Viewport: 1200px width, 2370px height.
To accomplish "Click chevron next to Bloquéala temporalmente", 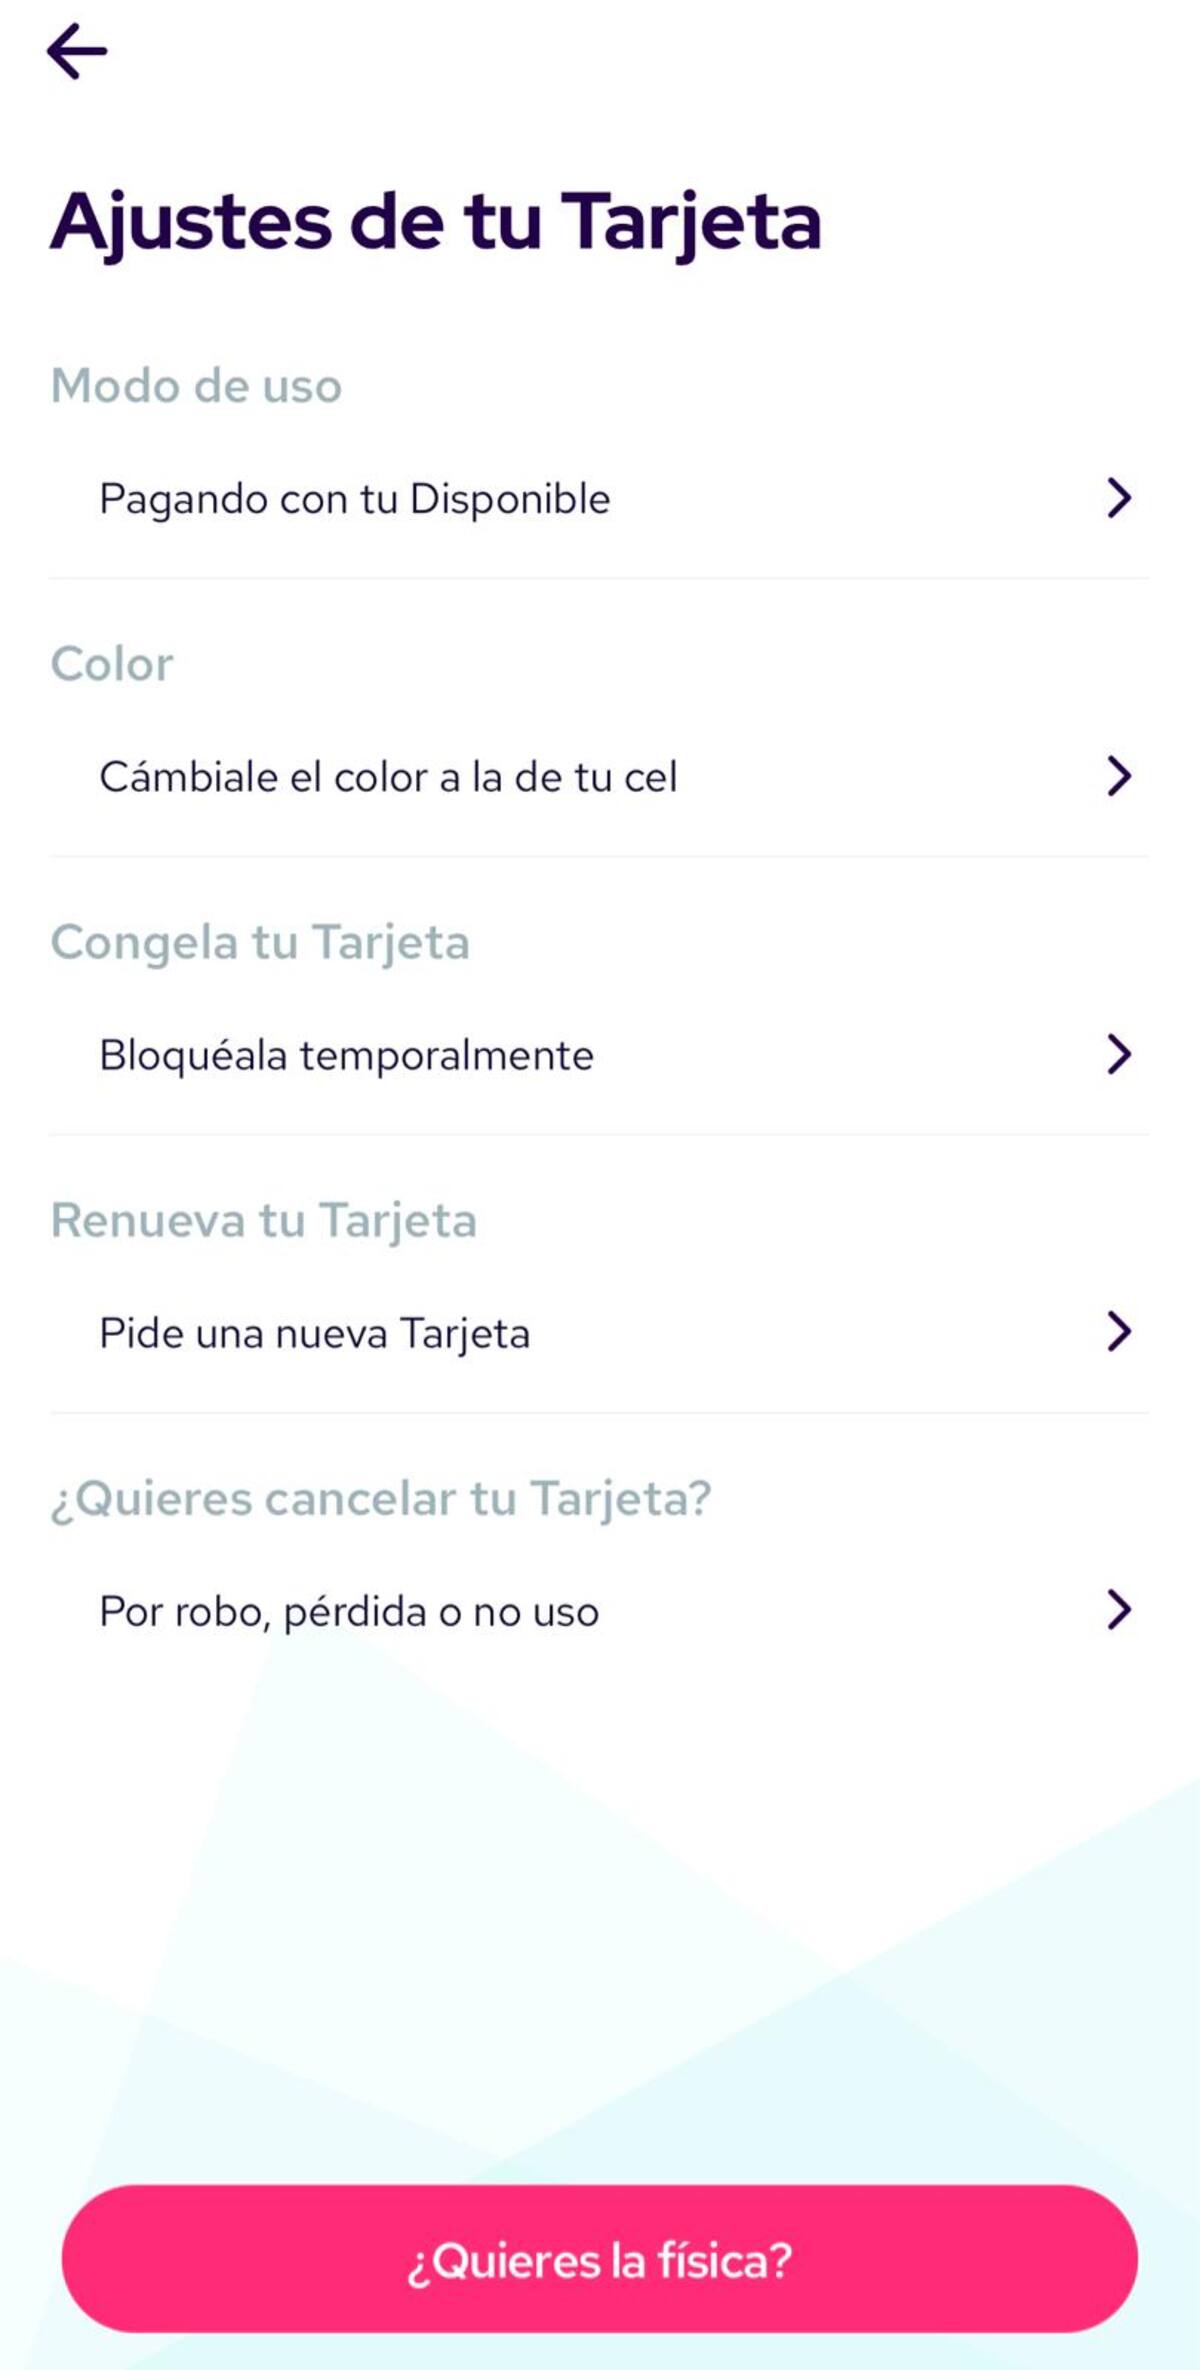I will click(1119, 1054).
